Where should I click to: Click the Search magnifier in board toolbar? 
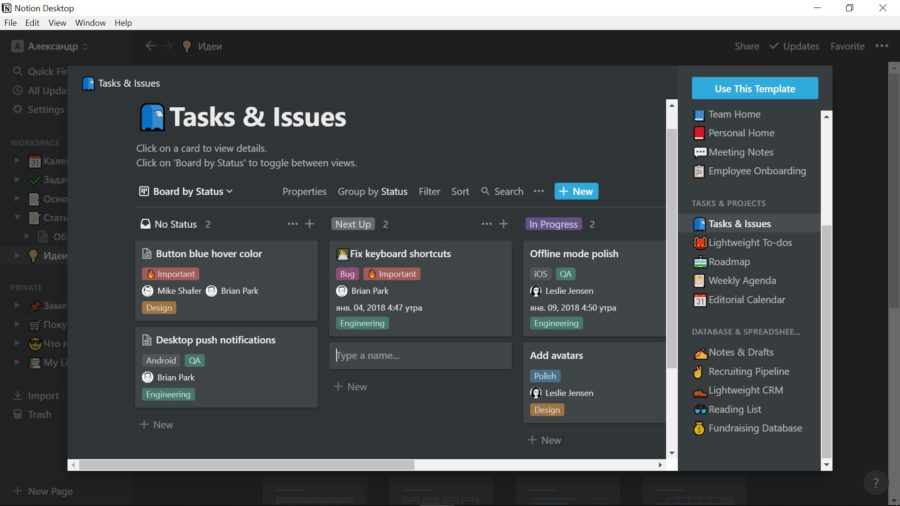point(485,191)
